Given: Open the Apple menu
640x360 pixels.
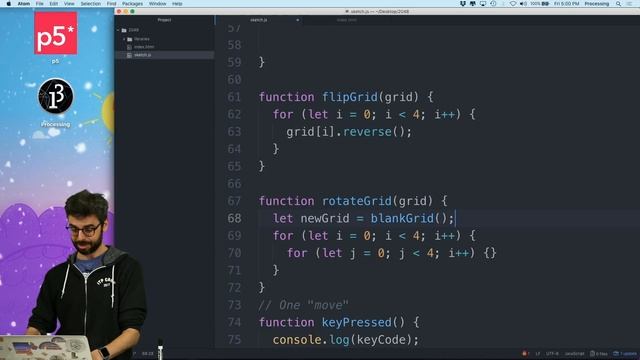Looking at the screenshot, I should (9, 4).
